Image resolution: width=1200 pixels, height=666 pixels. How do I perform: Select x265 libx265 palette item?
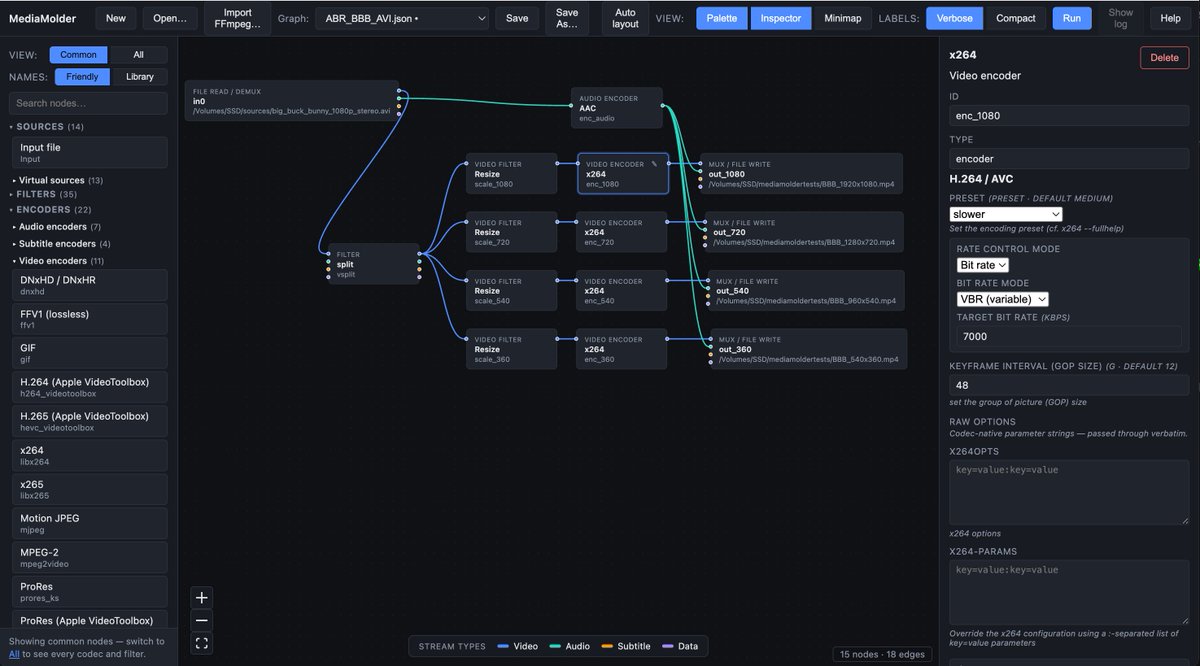pos(90,489)
